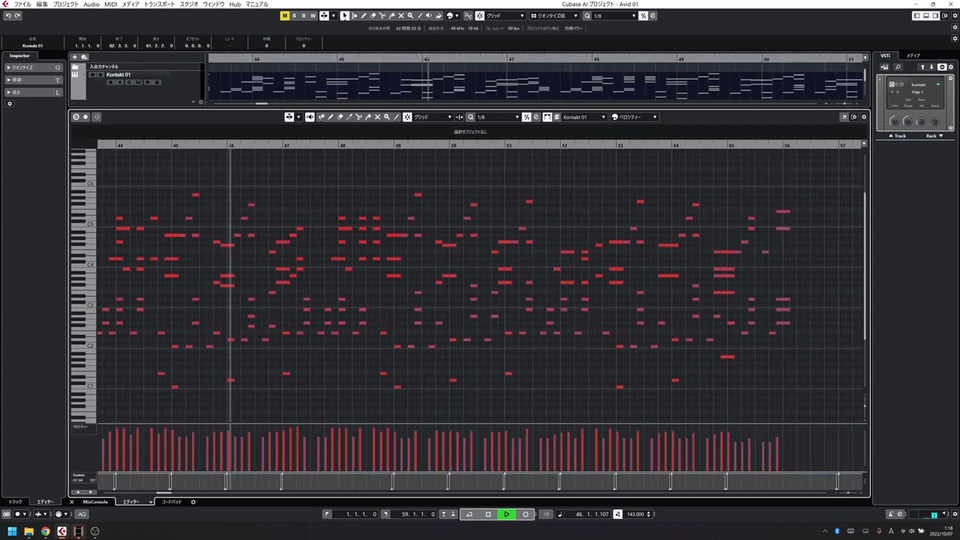
Task: Add a new track with plus icon
Action: 75,57
